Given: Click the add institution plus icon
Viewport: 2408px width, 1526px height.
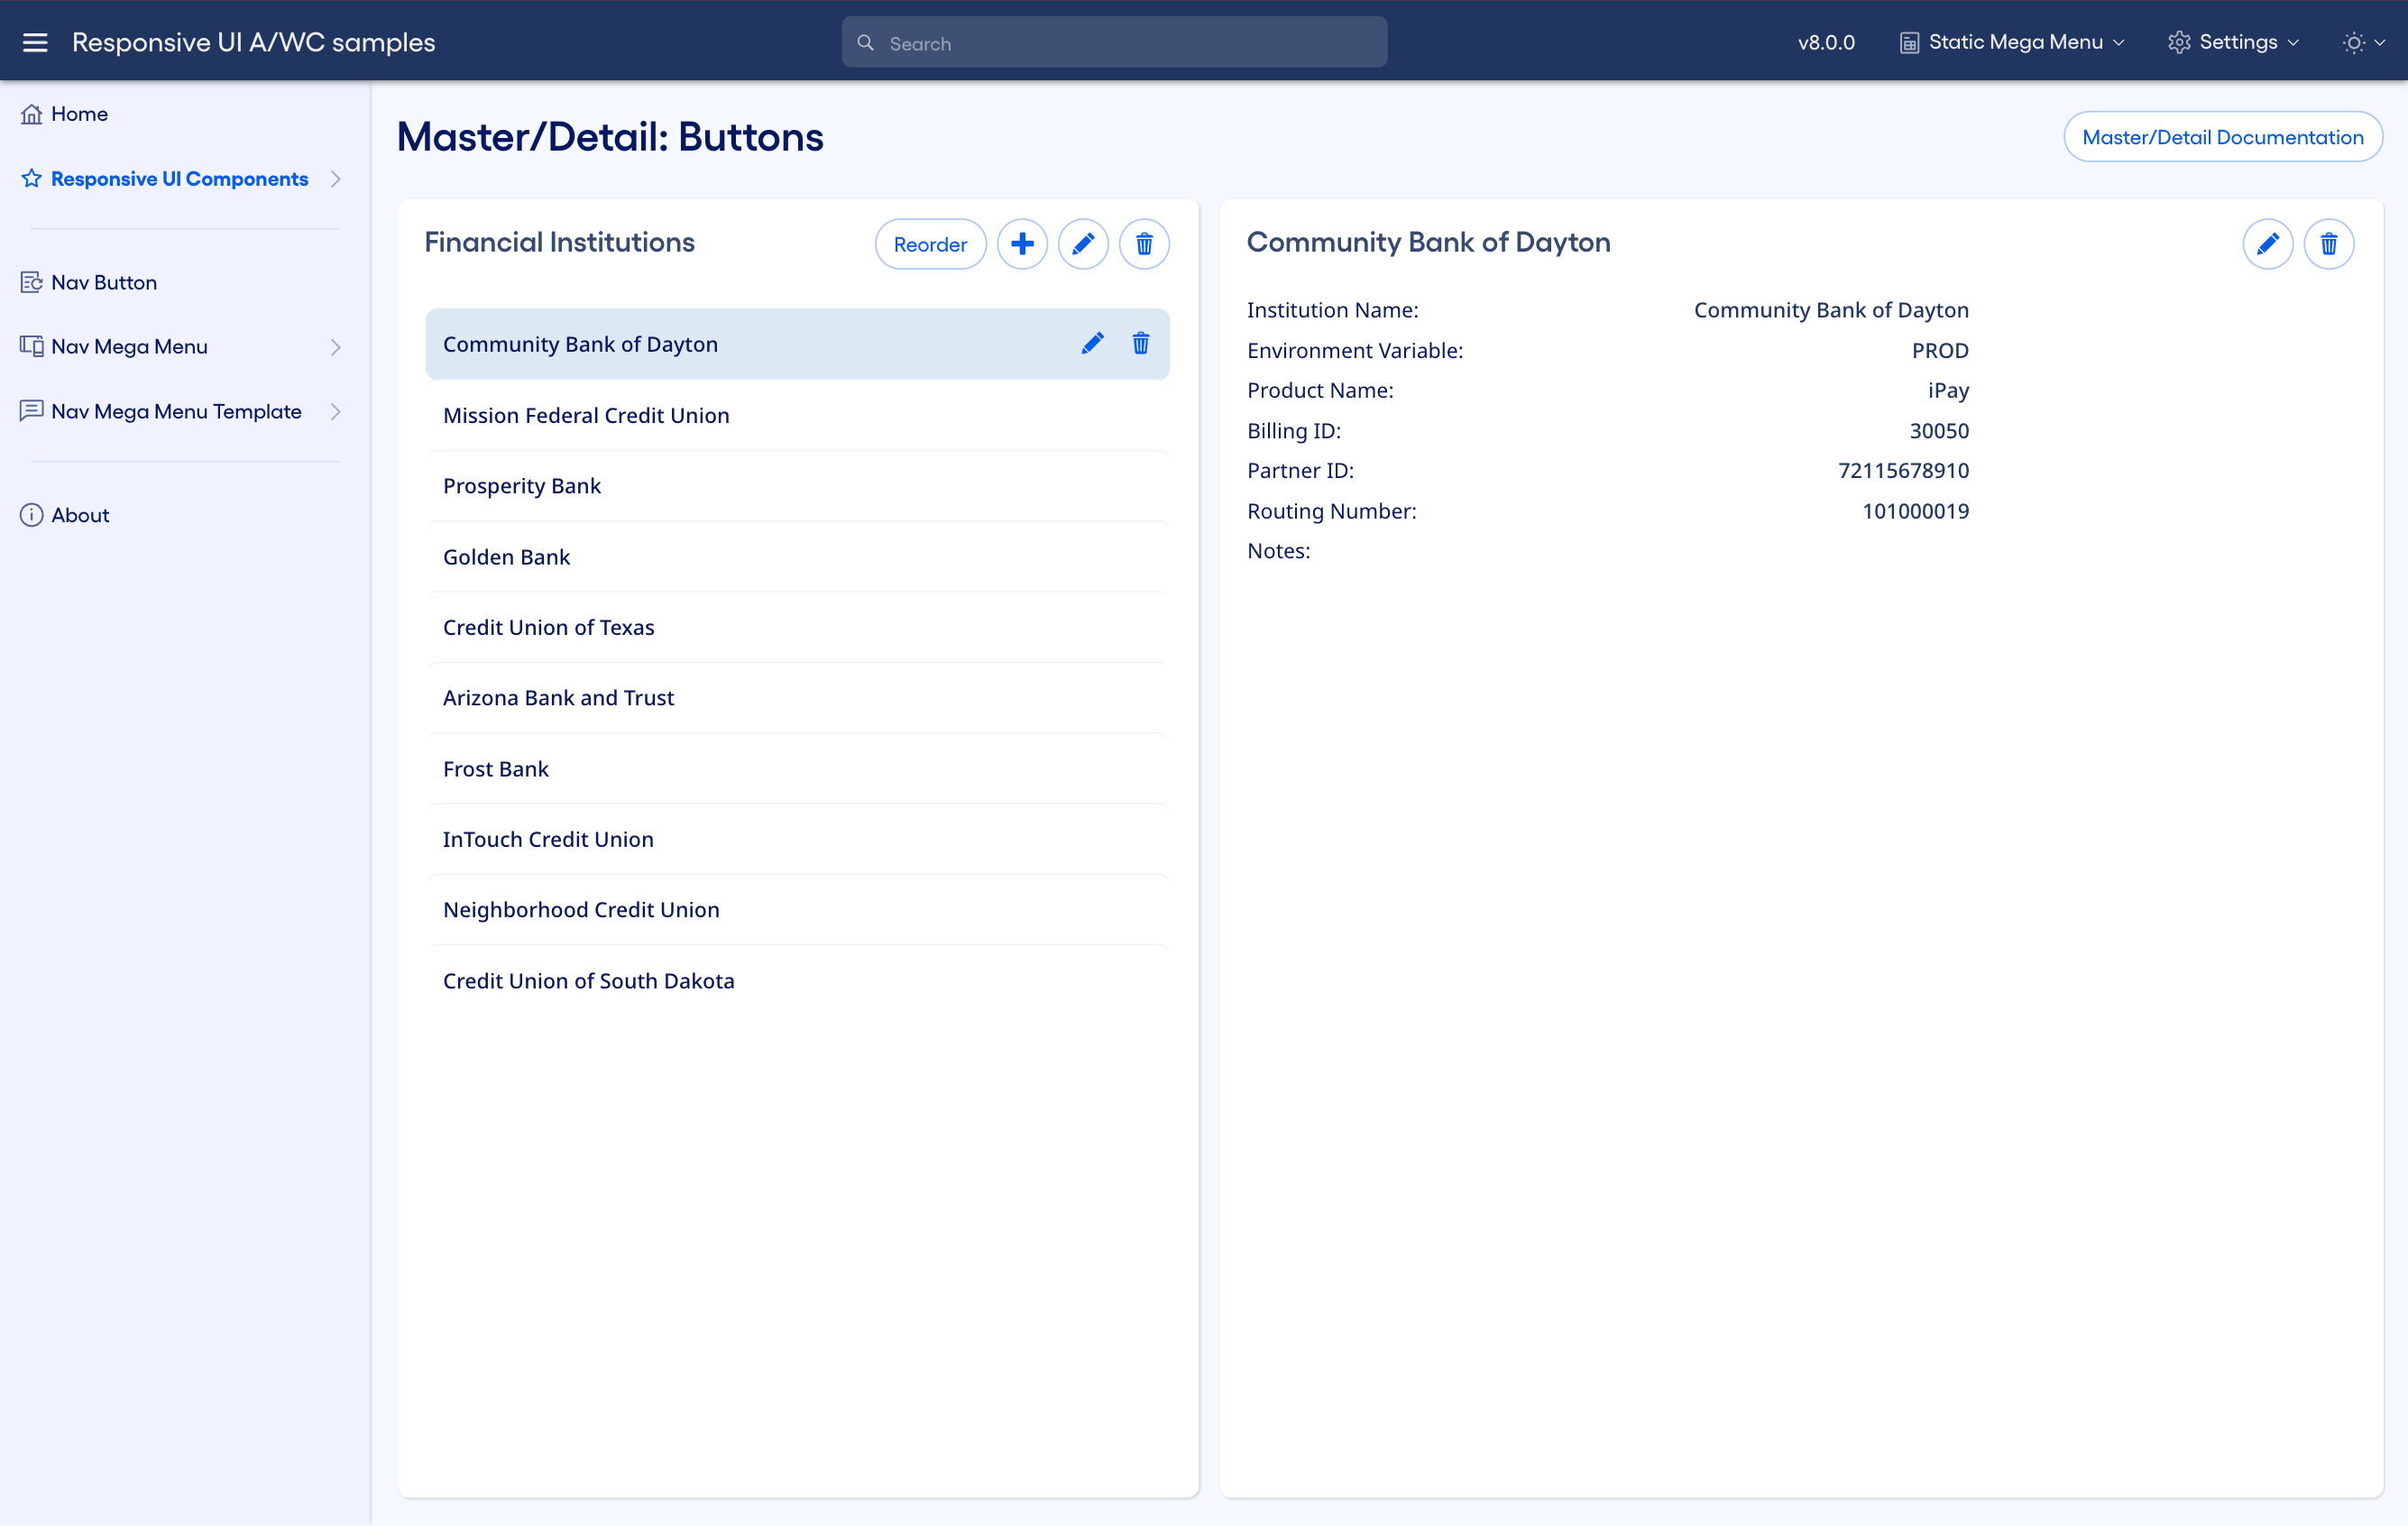Looking at the screenshot, I should [1022, 243].
